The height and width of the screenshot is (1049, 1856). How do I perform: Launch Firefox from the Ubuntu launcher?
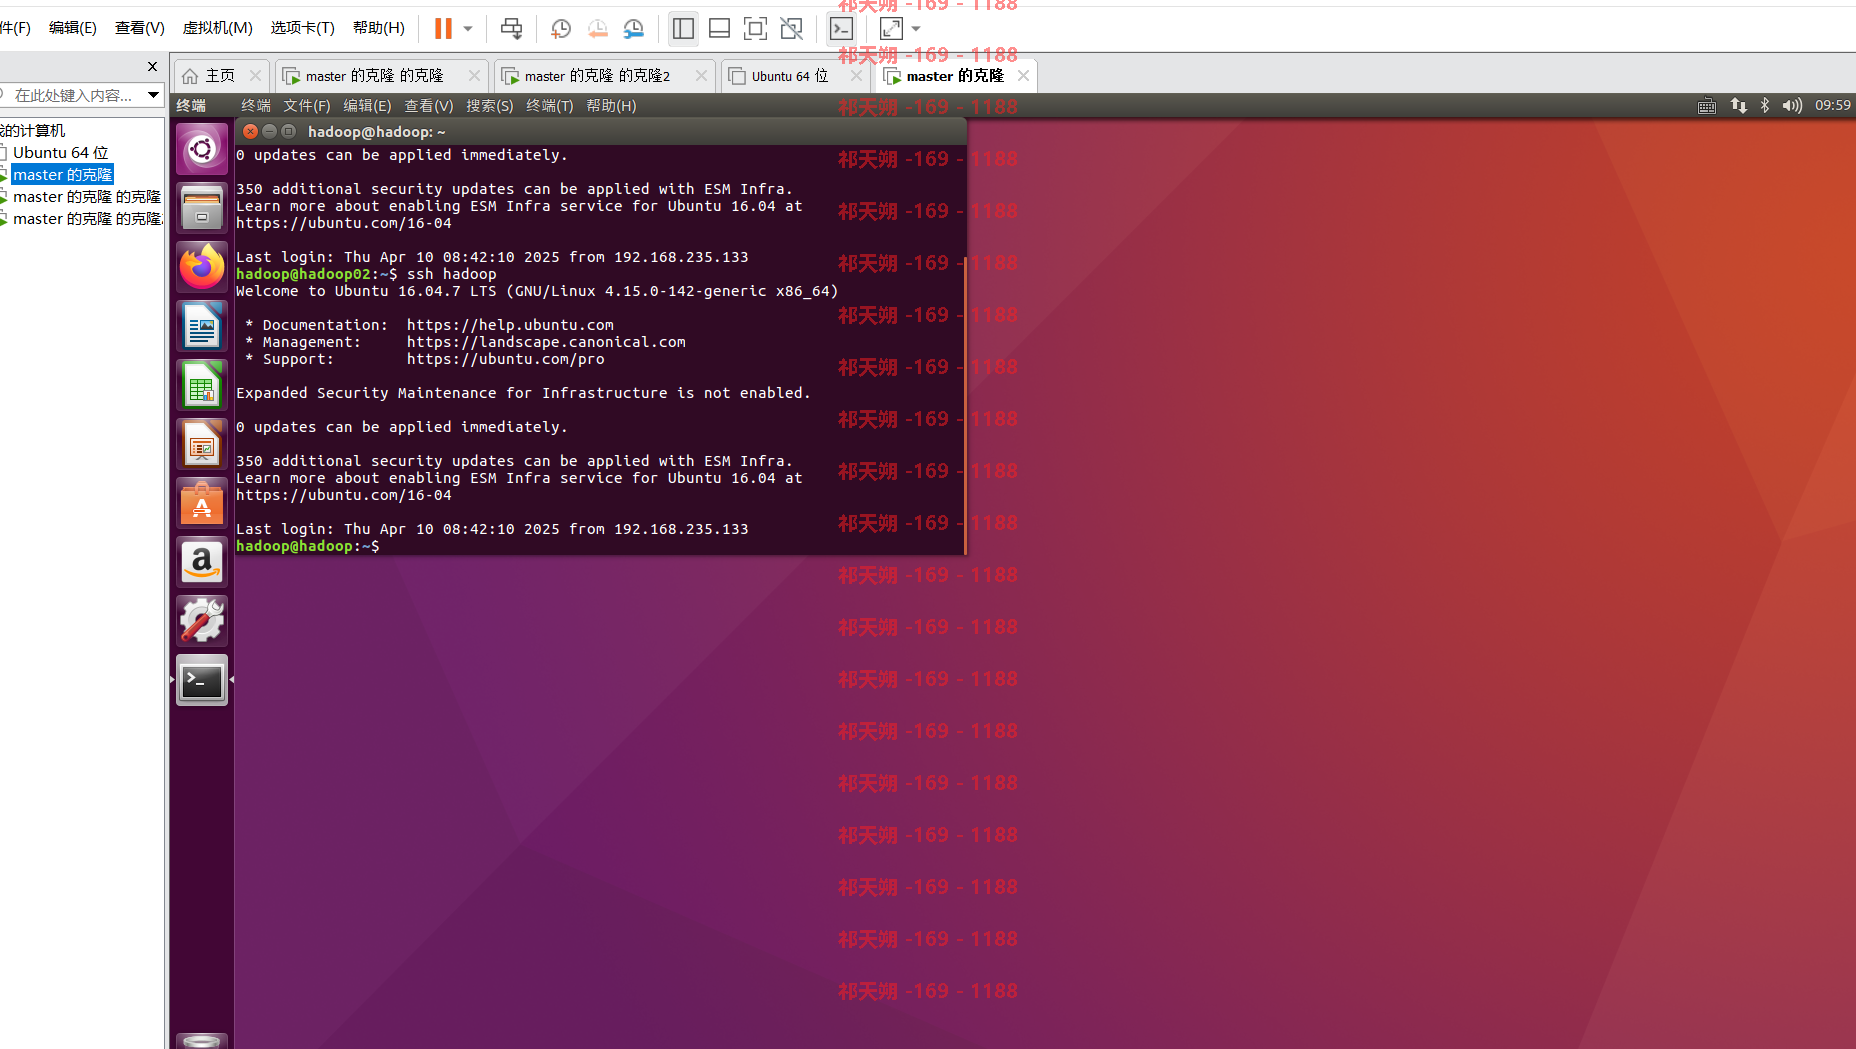click(202, 267)
